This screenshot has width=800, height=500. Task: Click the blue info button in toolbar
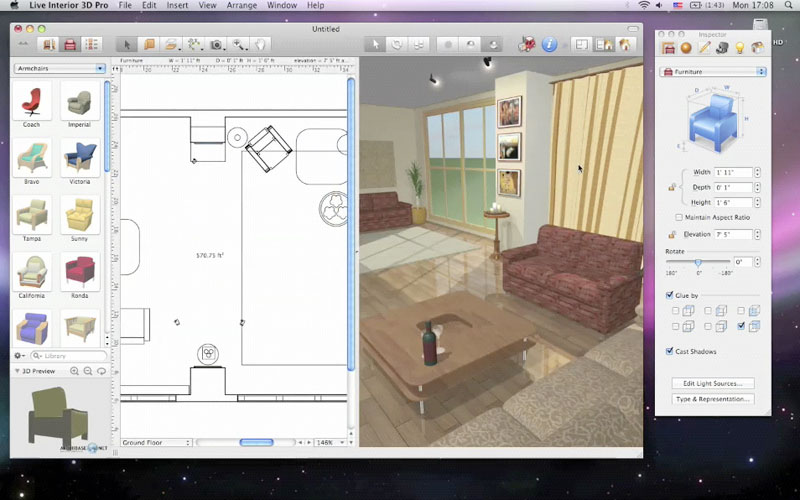549,44
